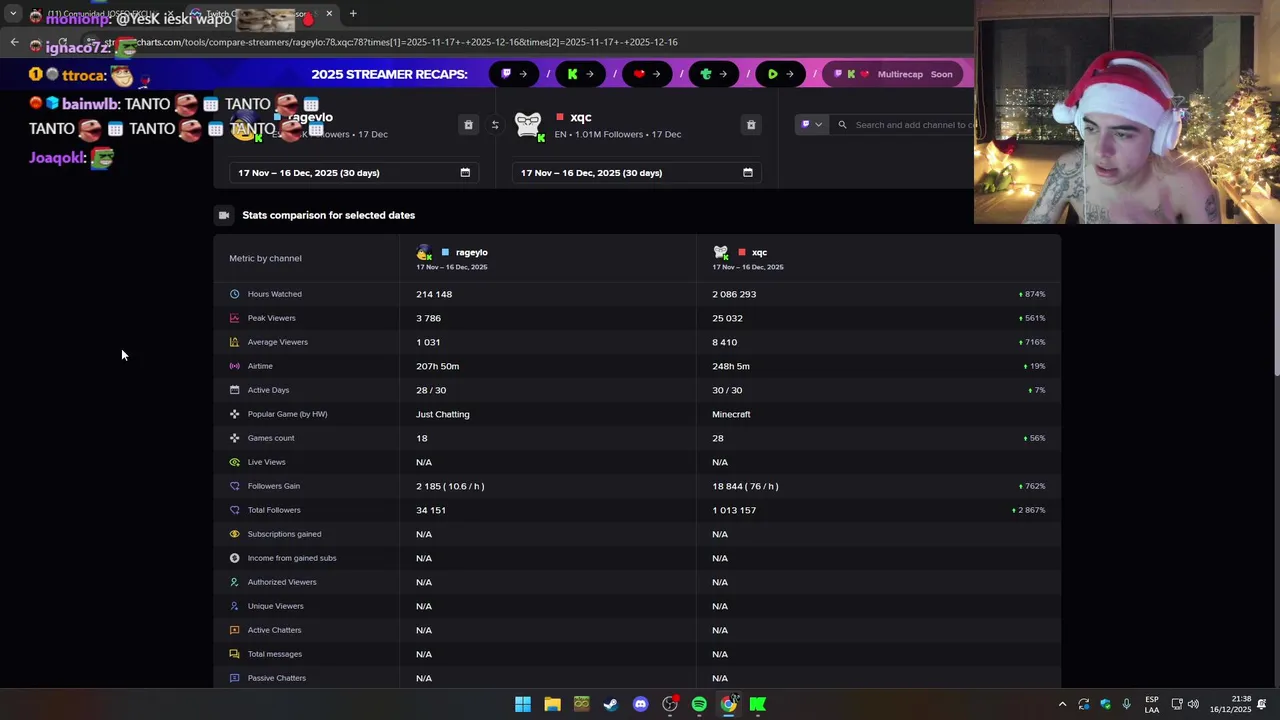Click the search magnifier icon

(x=842, y=125)
